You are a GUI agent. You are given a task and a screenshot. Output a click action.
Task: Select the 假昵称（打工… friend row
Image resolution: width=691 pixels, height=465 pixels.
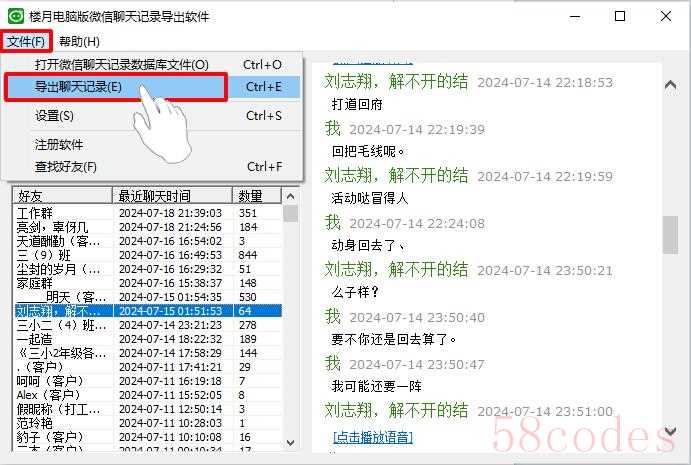pos(148,409)
